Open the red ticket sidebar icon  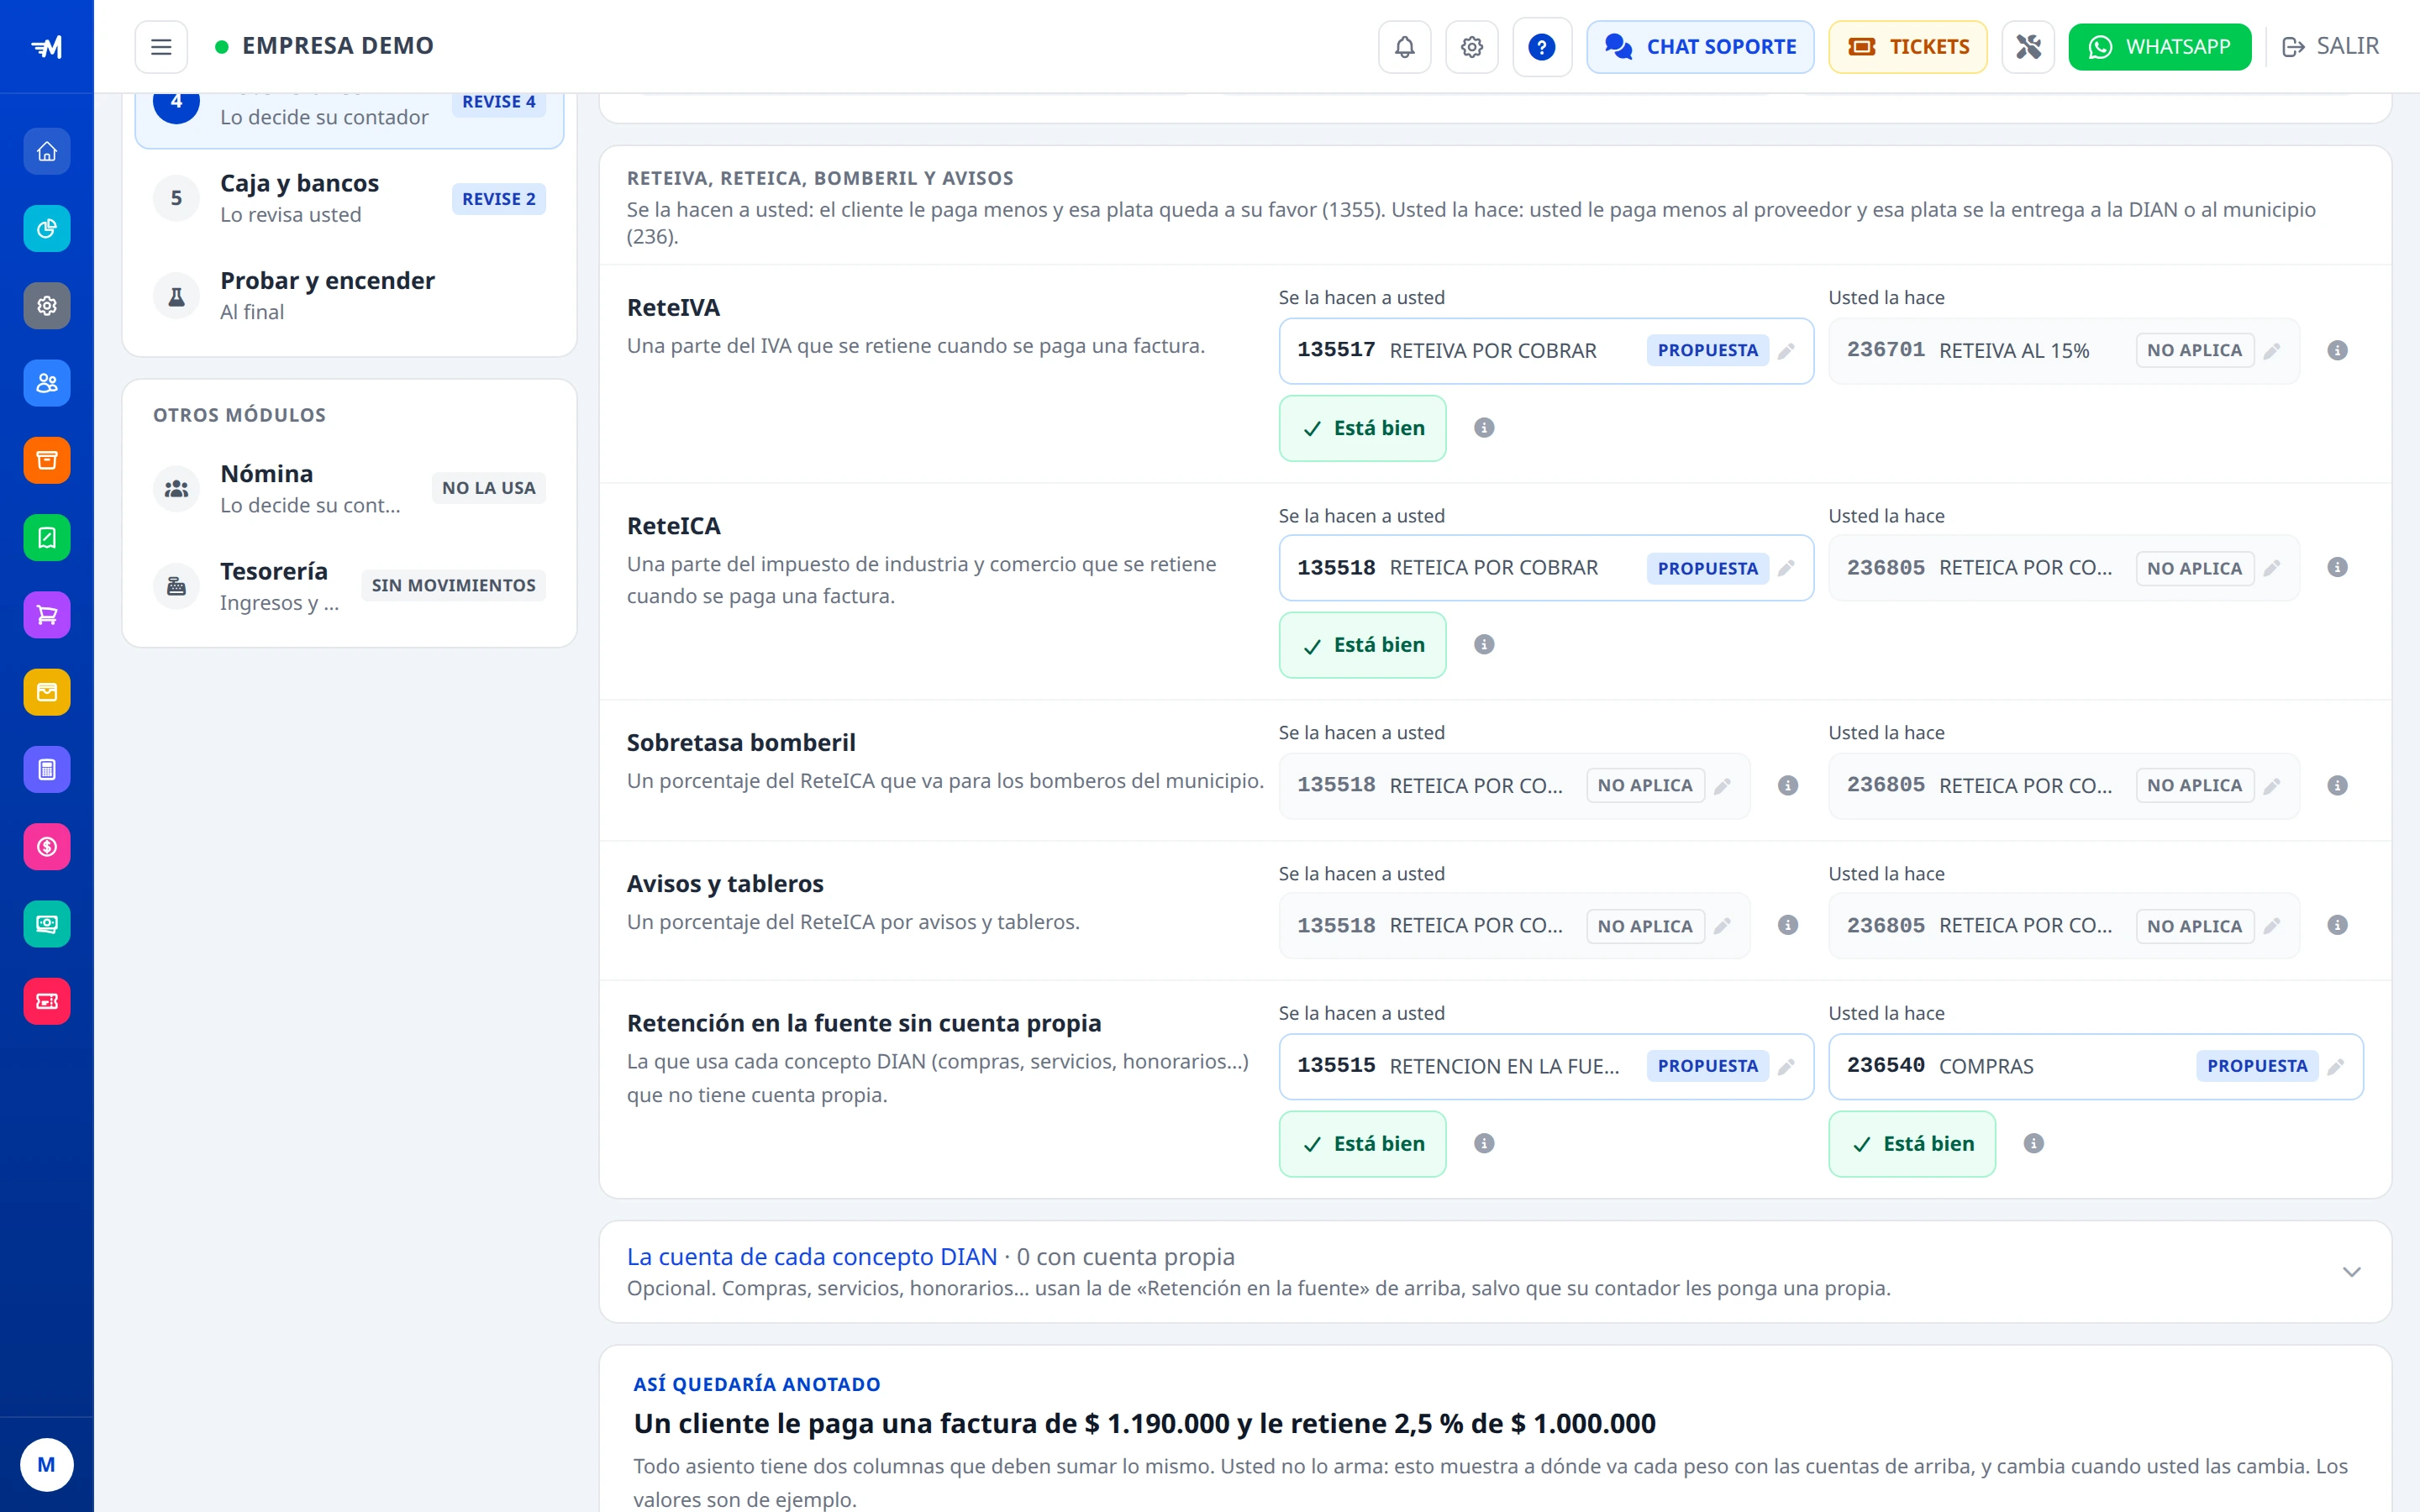point(47,1001)
